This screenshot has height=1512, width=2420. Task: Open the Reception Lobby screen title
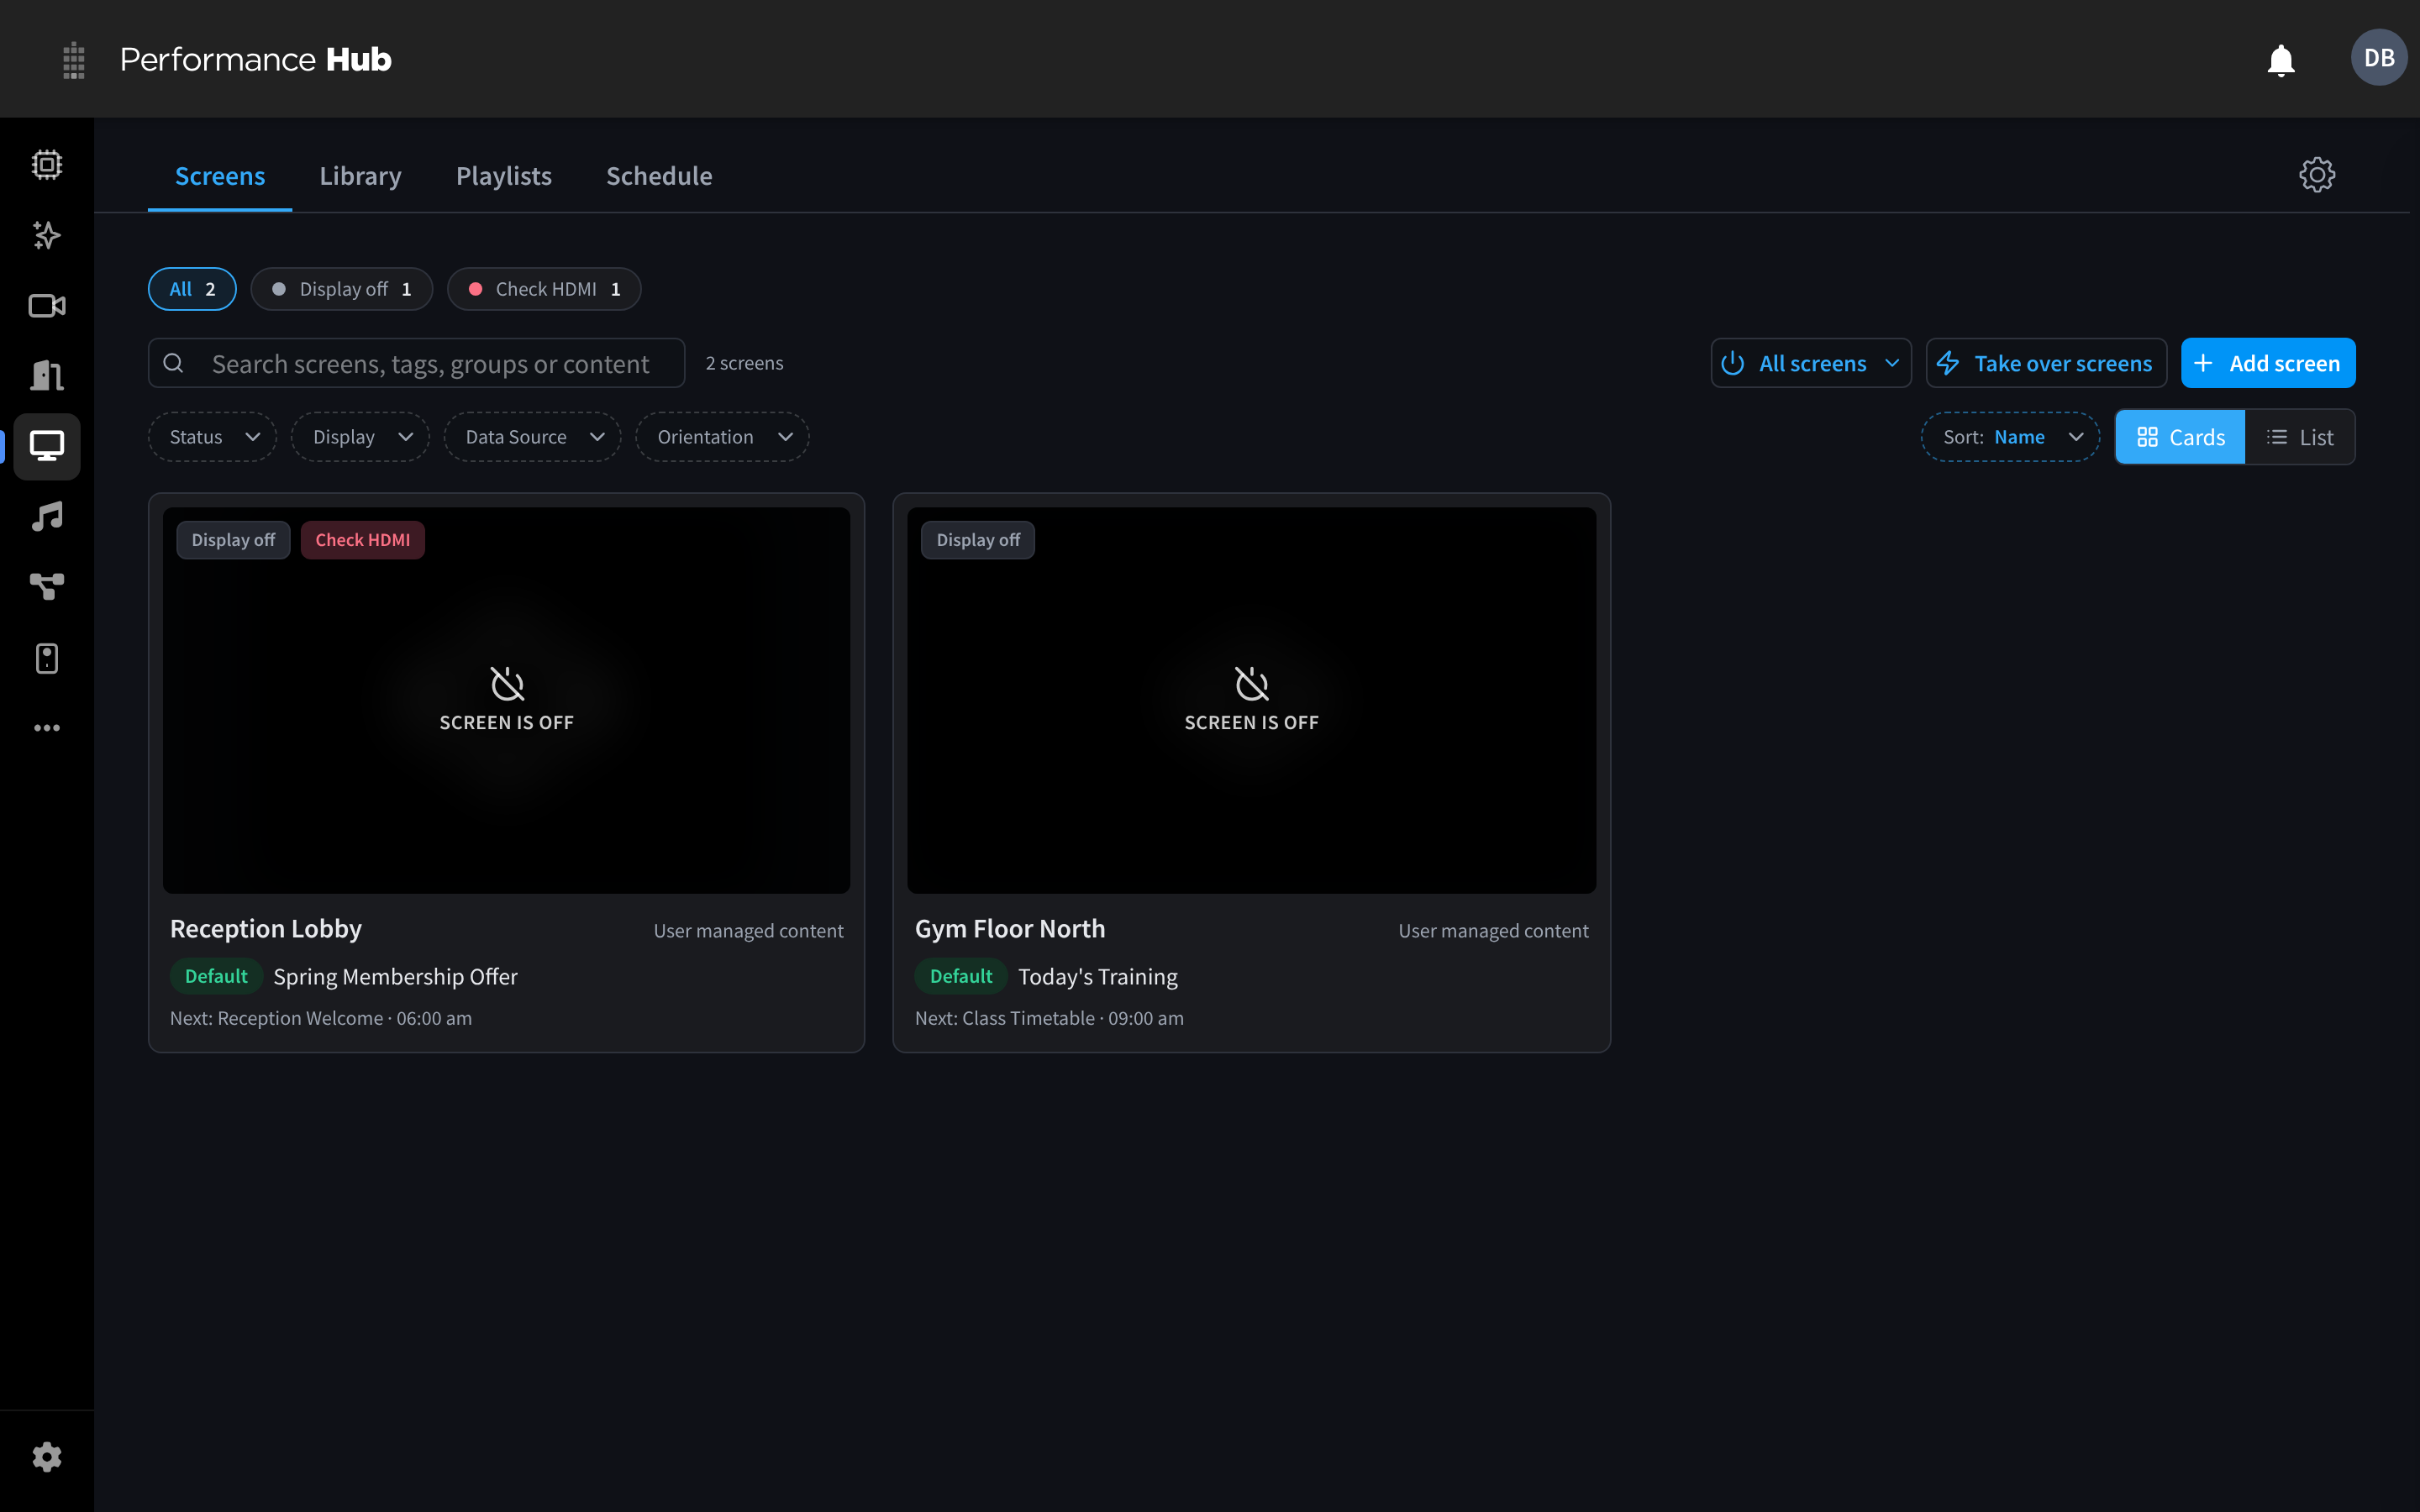tap(266, 929)
